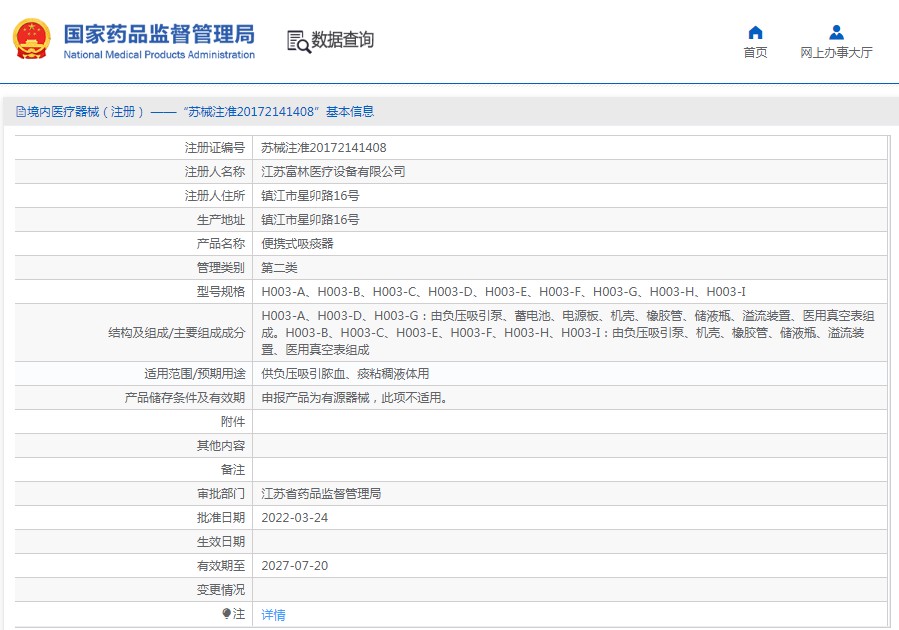Click the expiry date 2027-07-20
Image resolution: width=899 pixels, height=630 pixels.
tap(295, 566)
